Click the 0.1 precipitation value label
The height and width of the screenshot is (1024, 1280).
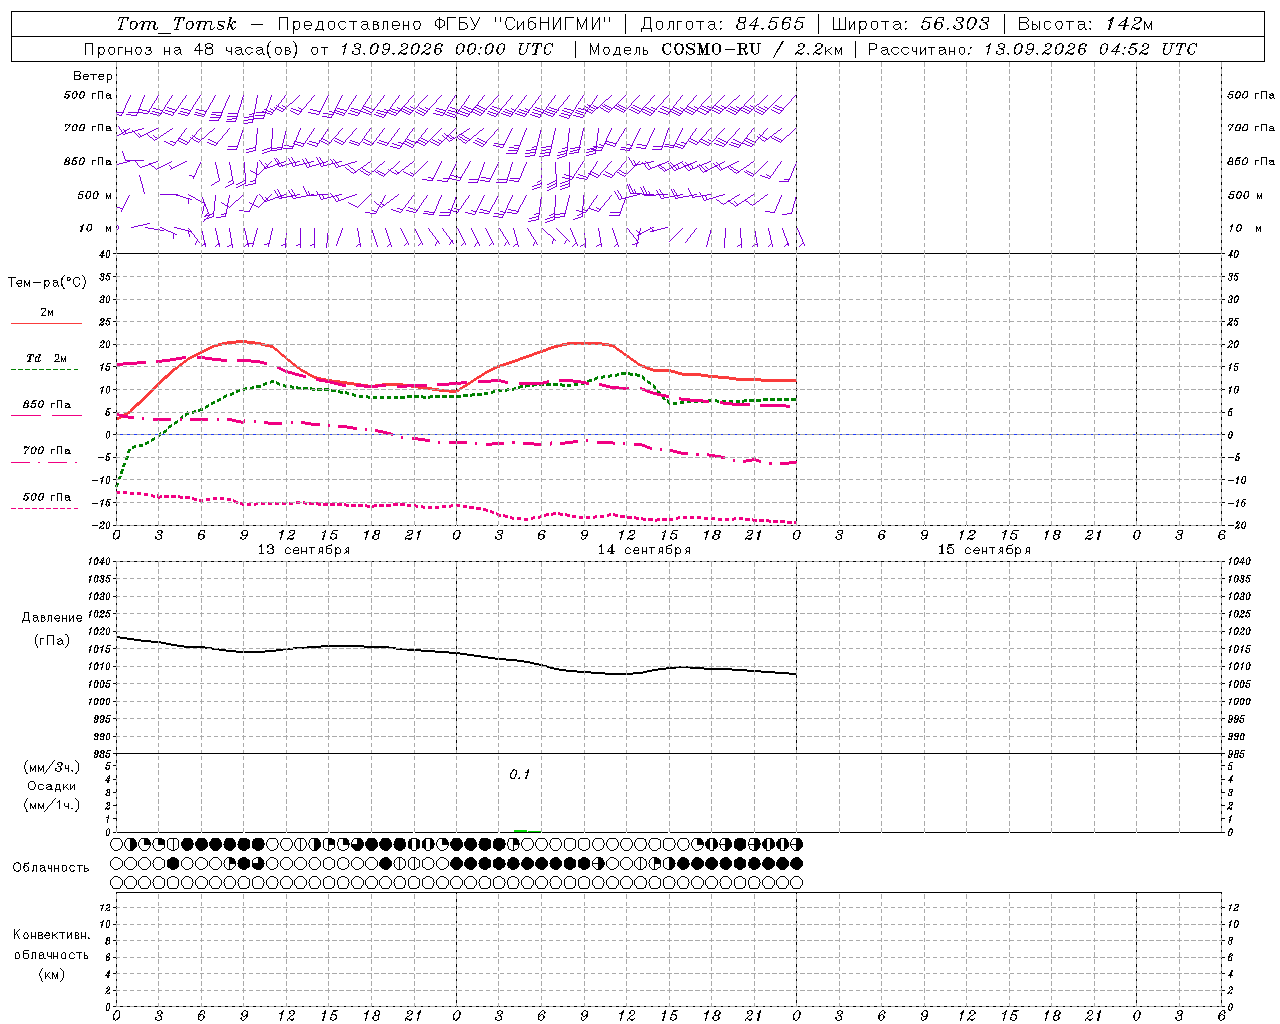(x=520, y=774)
